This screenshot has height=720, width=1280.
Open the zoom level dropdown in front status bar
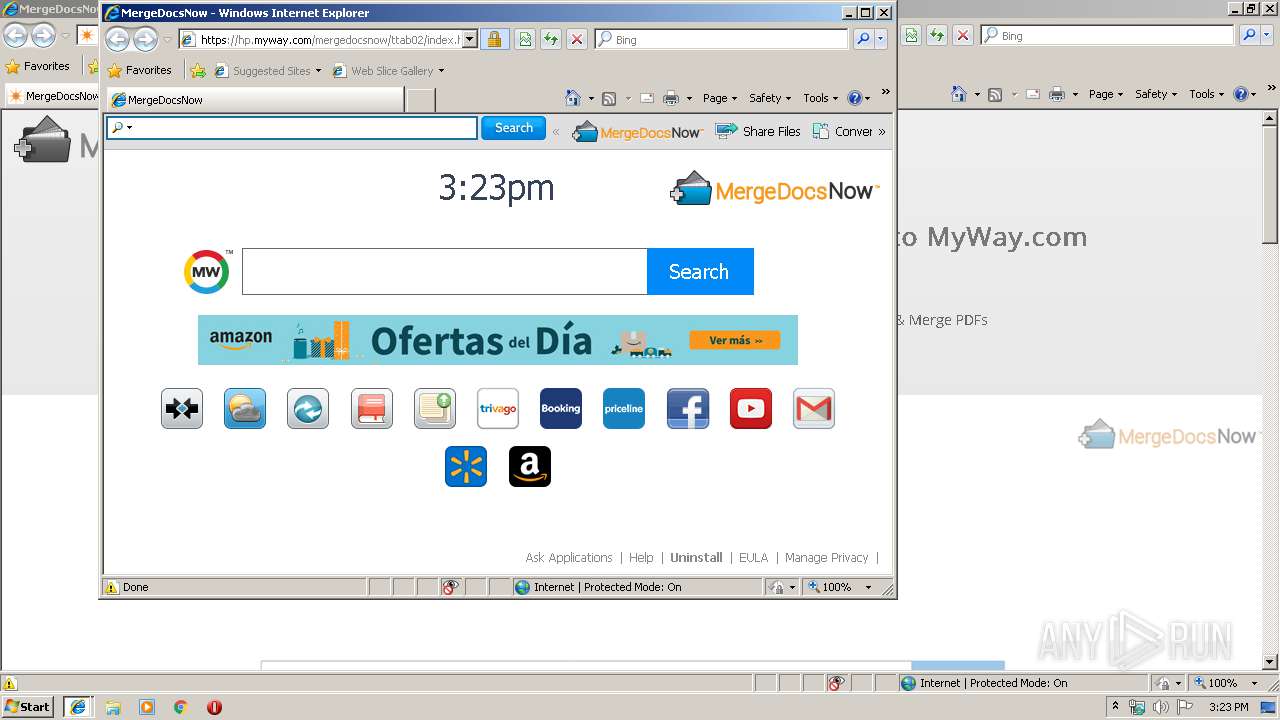click(868, 587)
